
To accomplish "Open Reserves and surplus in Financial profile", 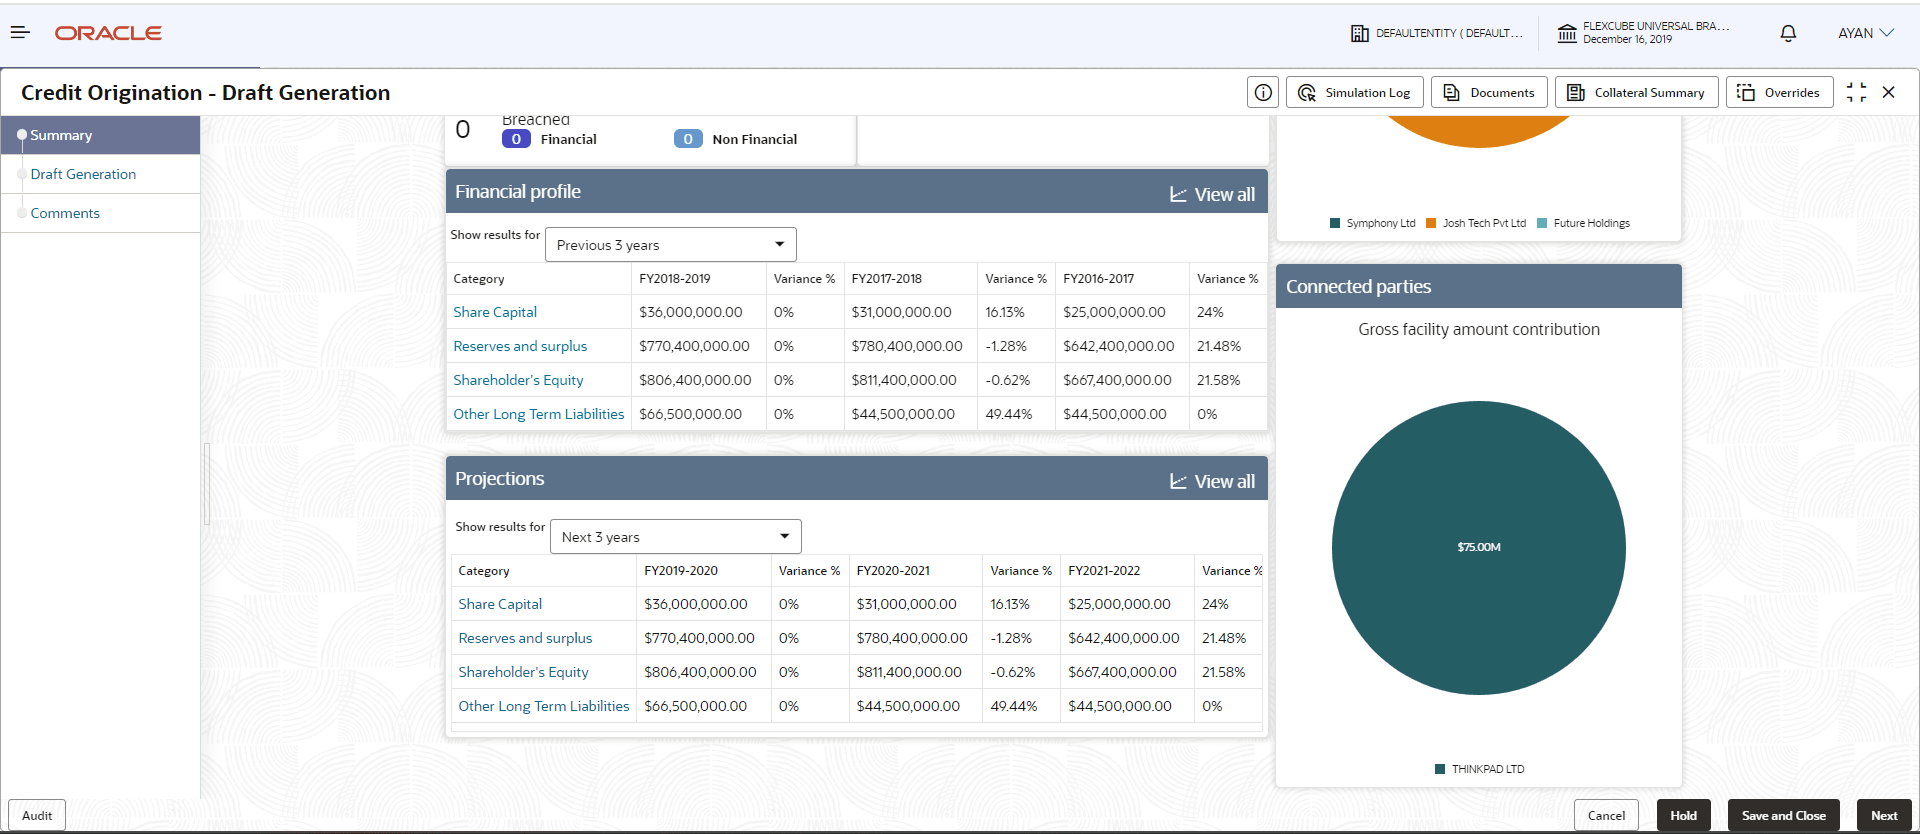I will [520, 346].
